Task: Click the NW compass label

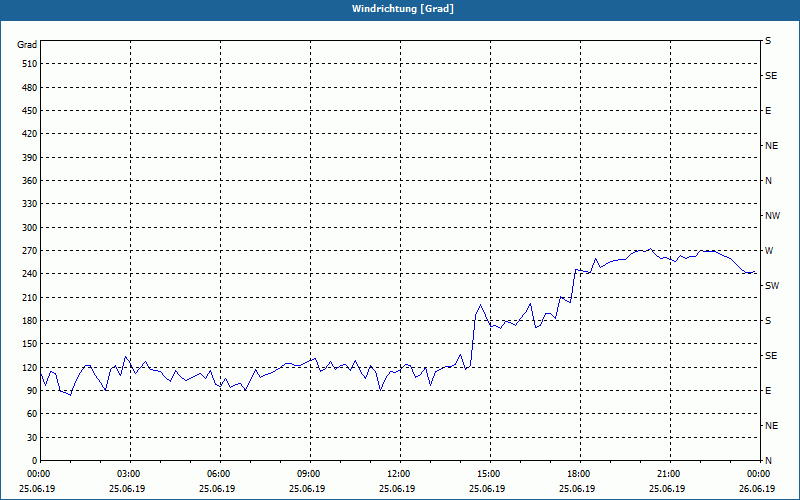Action: (772, 216)
